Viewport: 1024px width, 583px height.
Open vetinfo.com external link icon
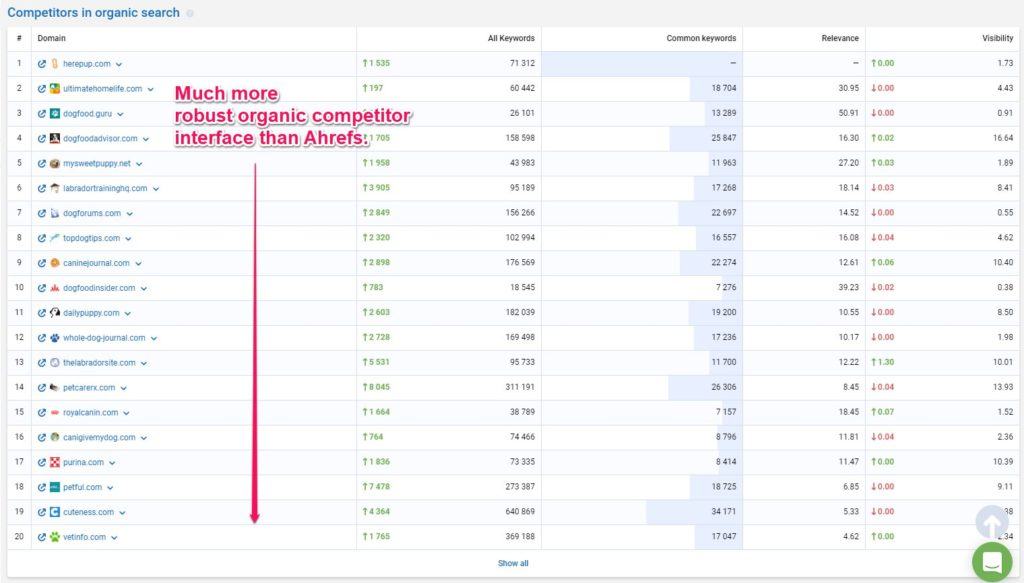pos(42,537)
